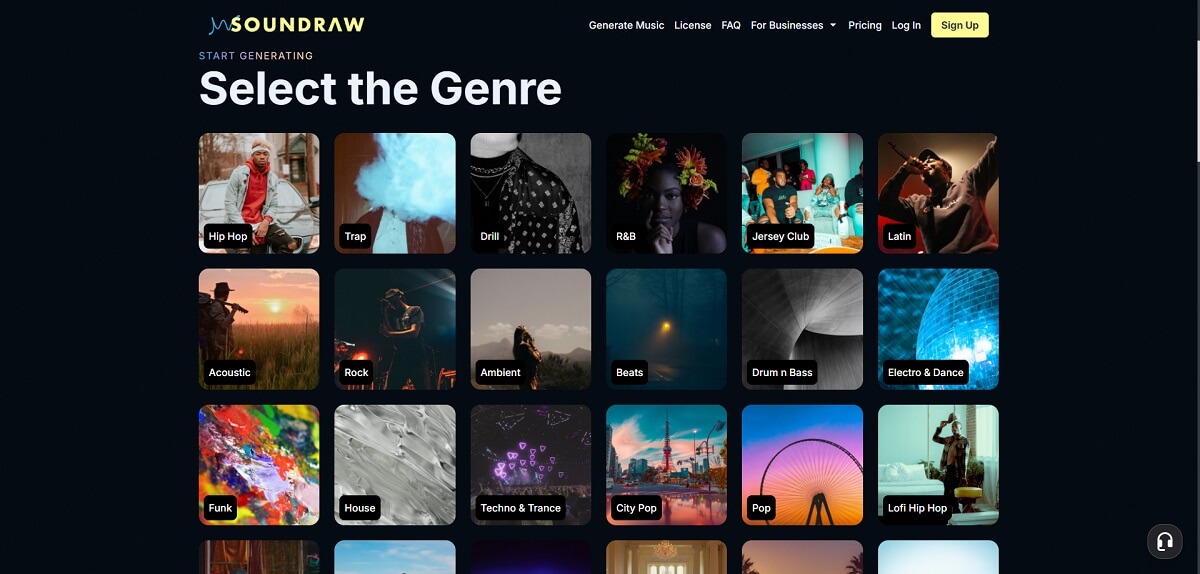Choose the Lofi Hip Hop genre

pyautogui.click(x=938, y=465)
